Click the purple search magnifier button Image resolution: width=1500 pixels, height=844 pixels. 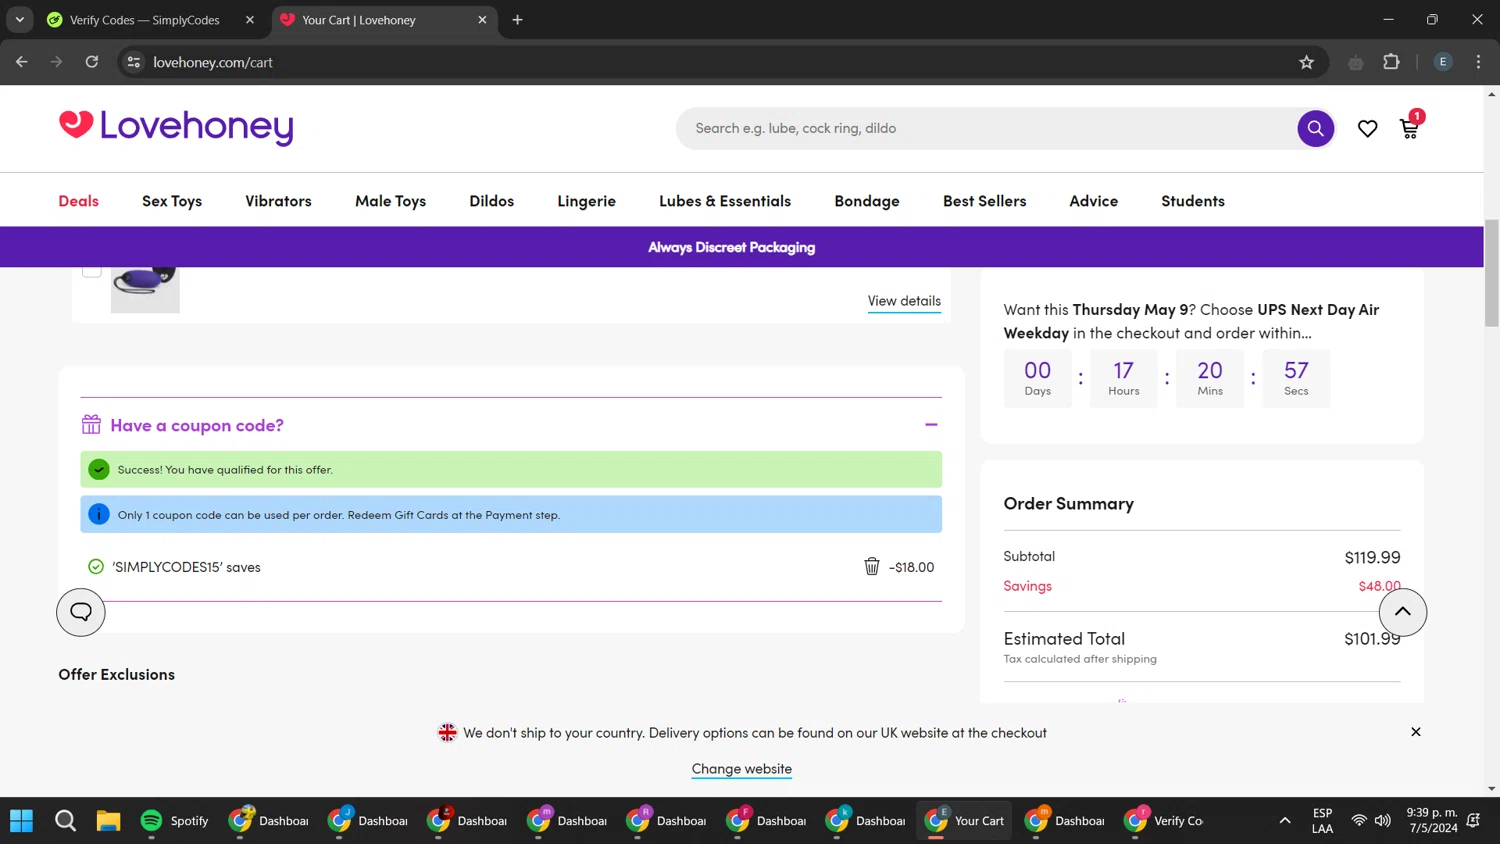1315,128
